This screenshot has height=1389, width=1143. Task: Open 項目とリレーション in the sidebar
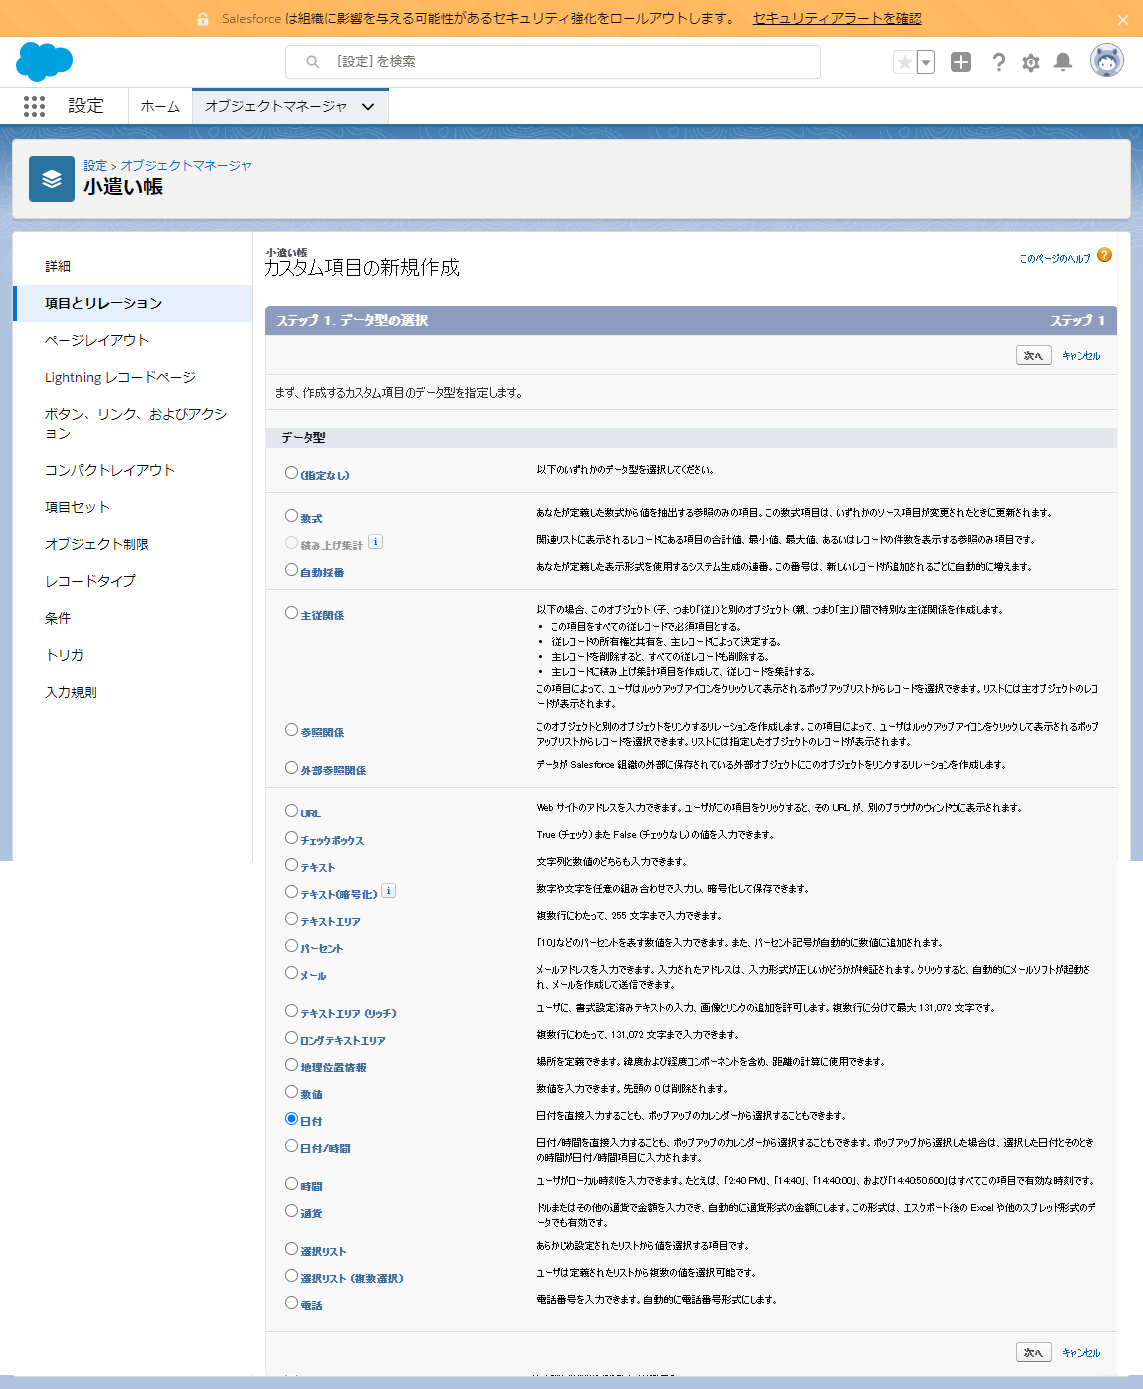(132, 303)
